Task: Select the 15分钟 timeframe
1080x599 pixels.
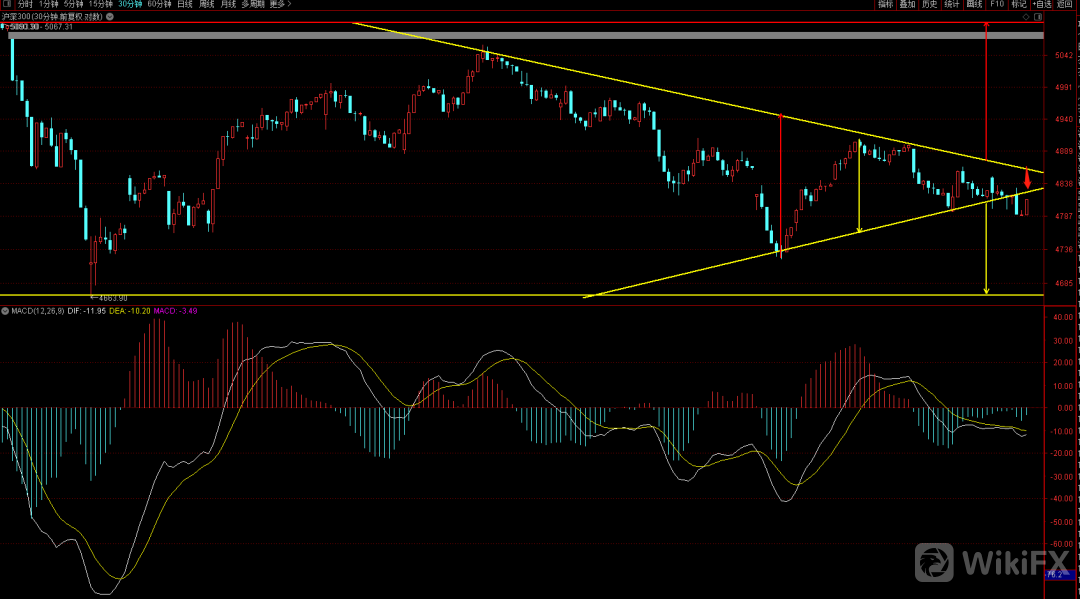Action: 101,5
